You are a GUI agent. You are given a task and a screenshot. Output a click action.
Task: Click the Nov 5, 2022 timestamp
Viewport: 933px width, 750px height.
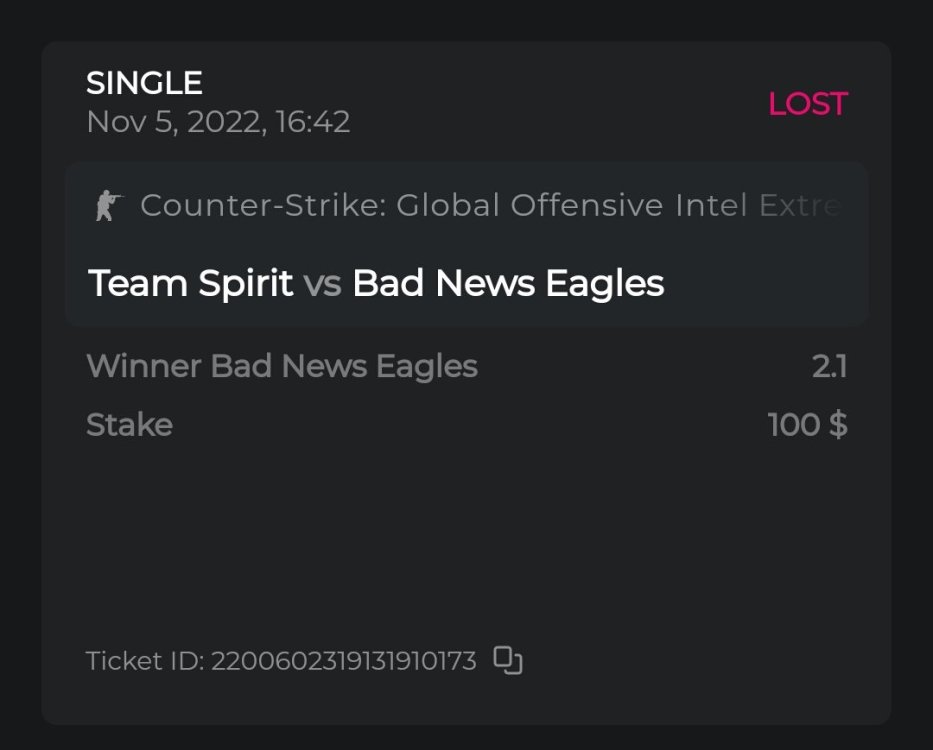click(180, 122)
